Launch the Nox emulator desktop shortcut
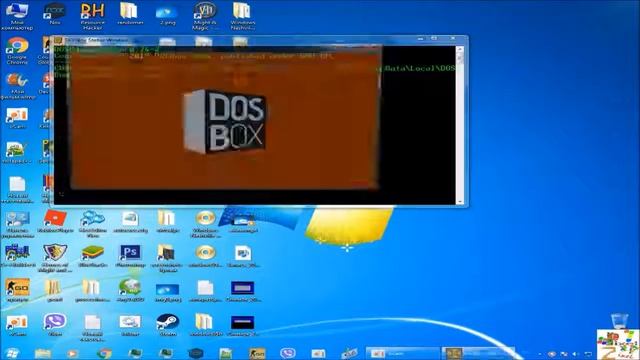Image resolution: width=640 pixels, height=360 pixels. point(54,14)
